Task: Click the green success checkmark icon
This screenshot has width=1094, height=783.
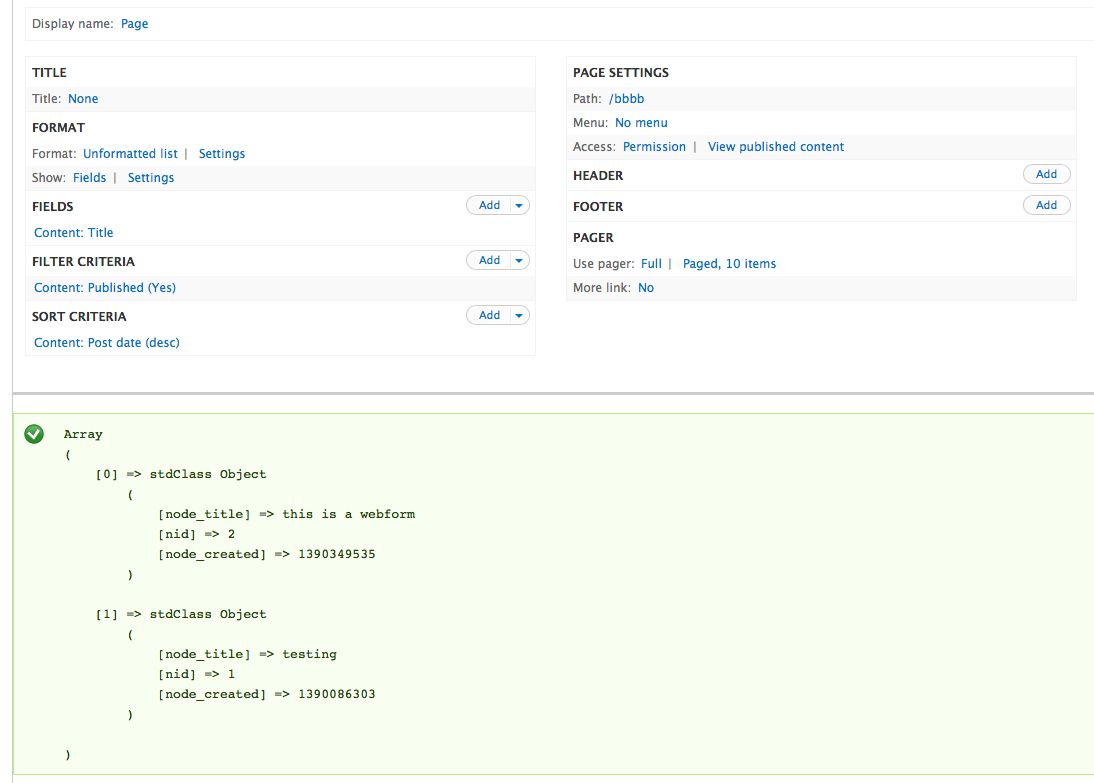Action: coord(33,434)
